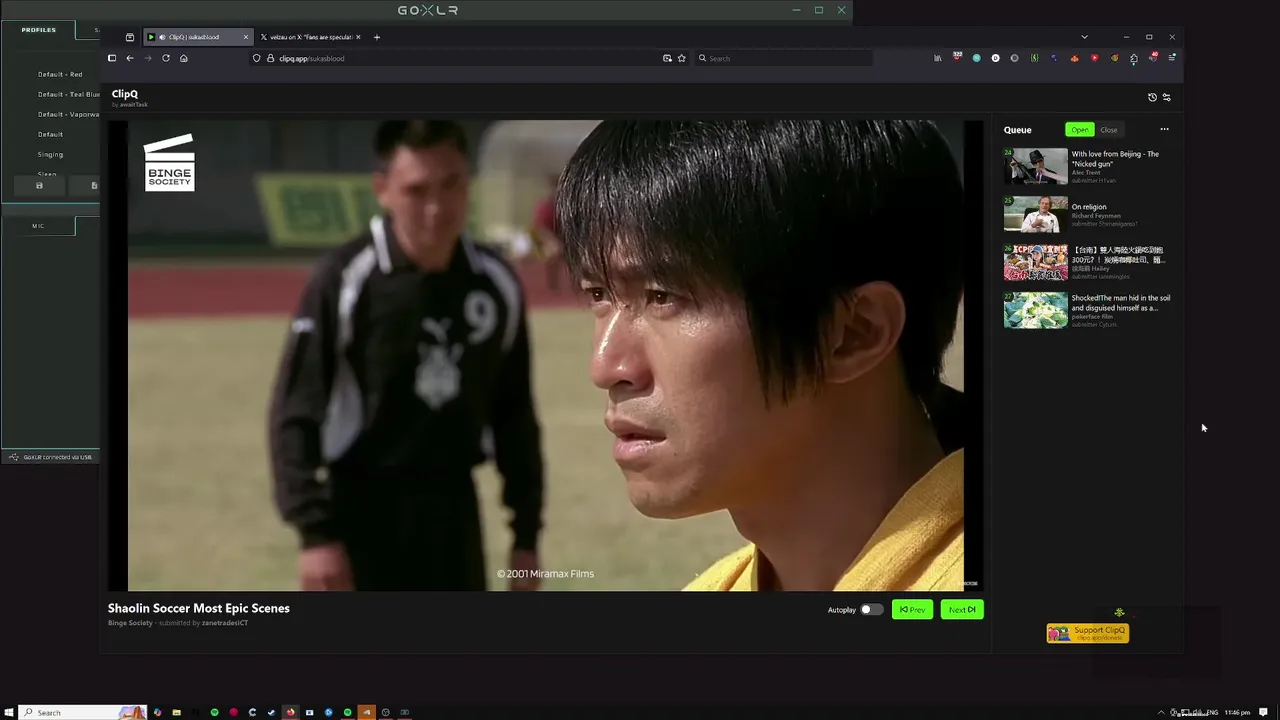
Task: Open Windows Start menu
Action: 9,712
